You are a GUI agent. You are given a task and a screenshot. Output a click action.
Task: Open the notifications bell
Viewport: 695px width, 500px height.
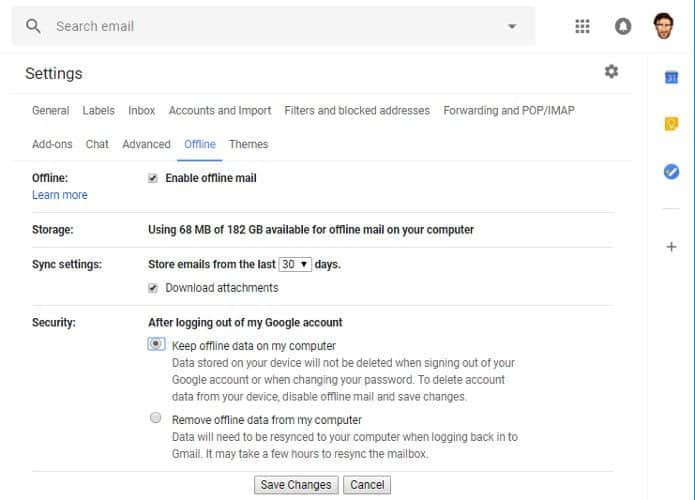(x=623, y=26)
